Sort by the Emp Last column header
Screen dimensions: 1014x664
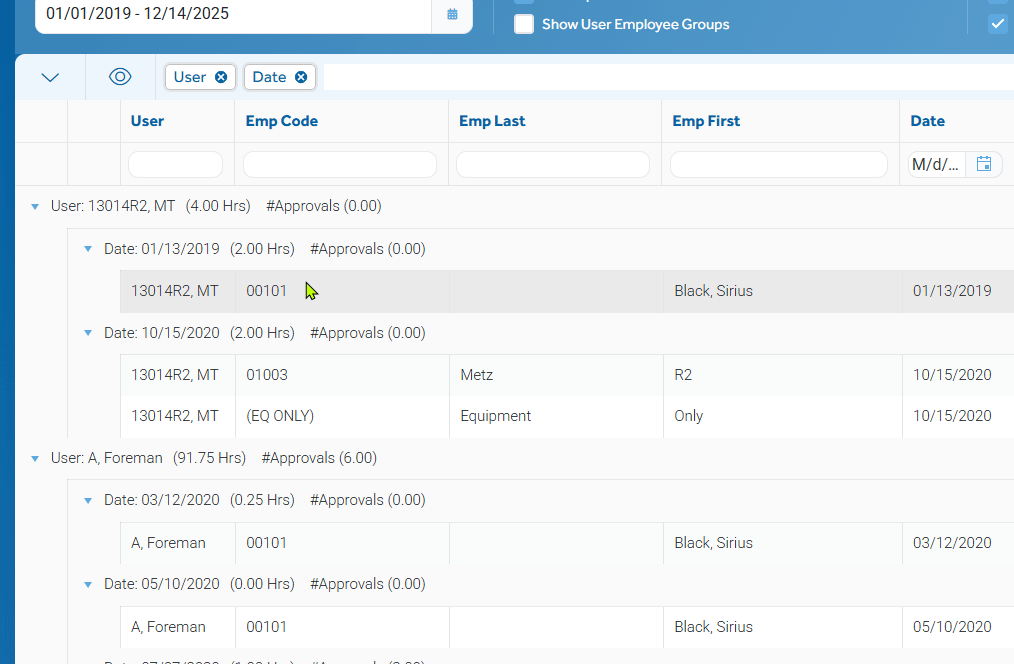[x=492, y=121]
